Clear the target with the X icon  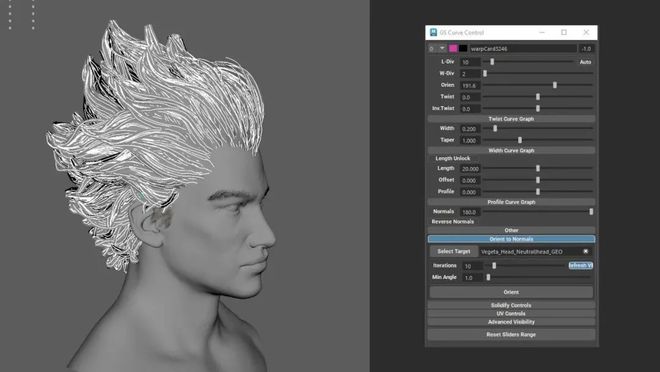point(585,251)
